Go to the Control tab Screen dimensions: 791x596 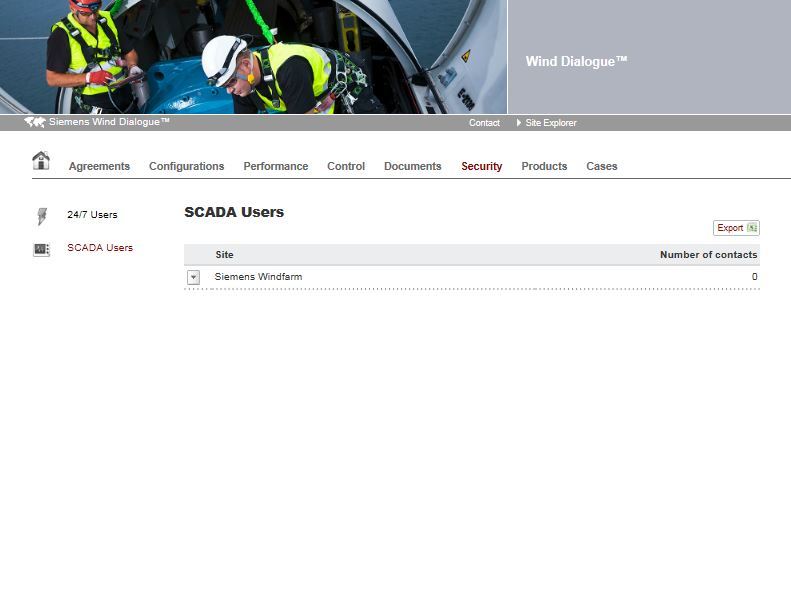tap(346, 166)
